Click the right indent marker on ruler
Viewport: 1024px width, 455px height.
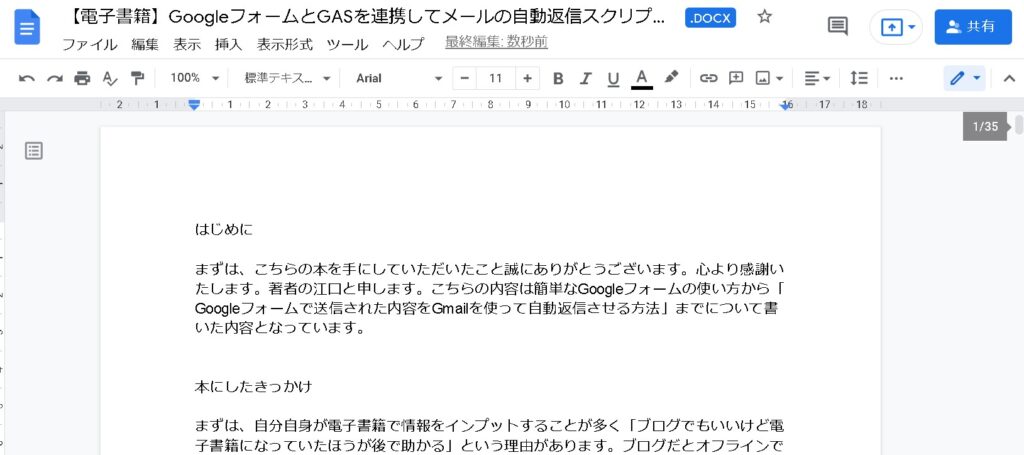click(787, 105)
